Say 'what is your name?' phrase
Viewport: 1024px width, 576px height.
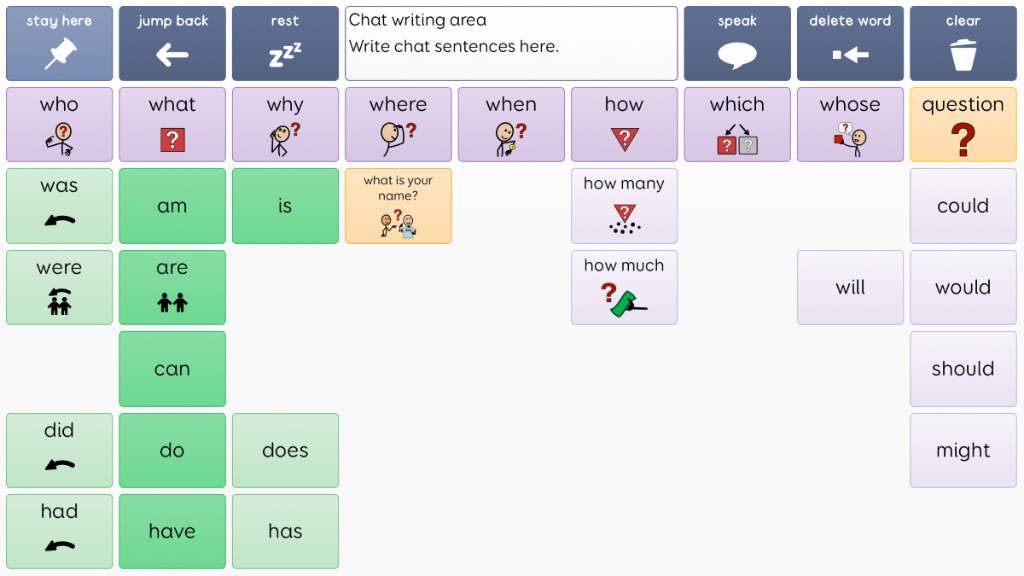(x=398, y=206)
